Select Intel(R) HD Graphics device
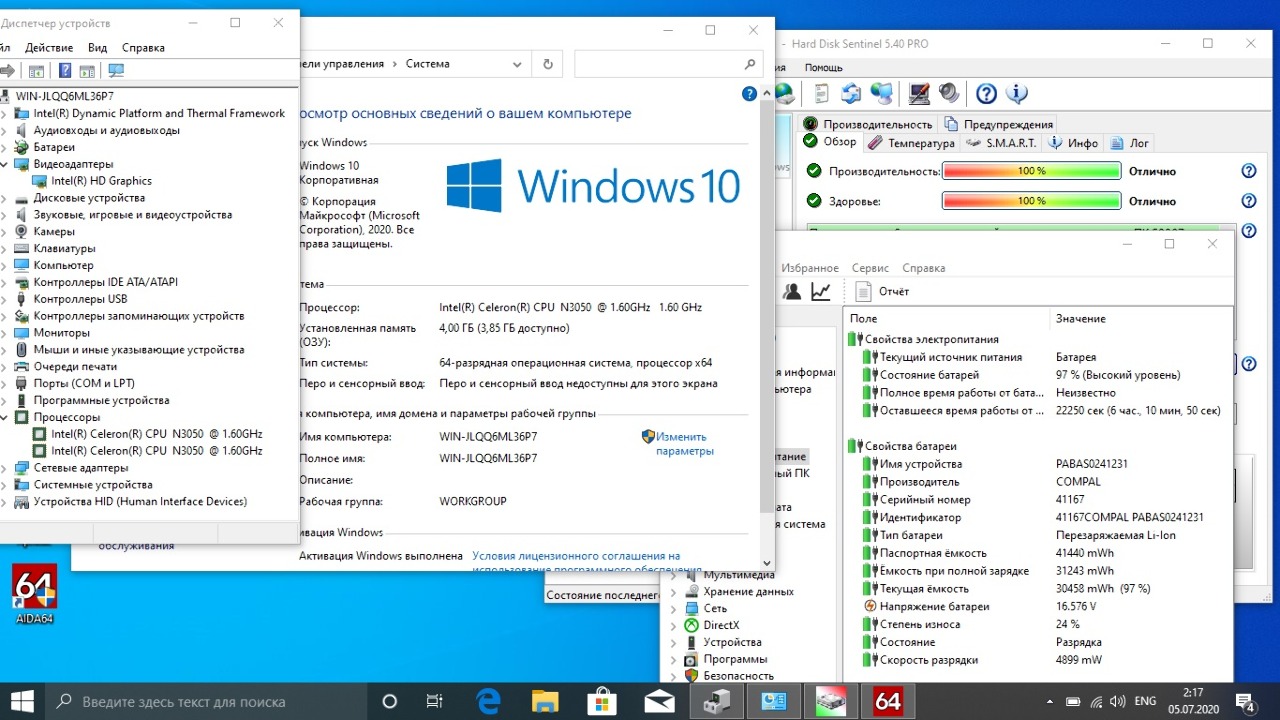The height and width of the screenshot is (720, 1280). coord(101,181)
